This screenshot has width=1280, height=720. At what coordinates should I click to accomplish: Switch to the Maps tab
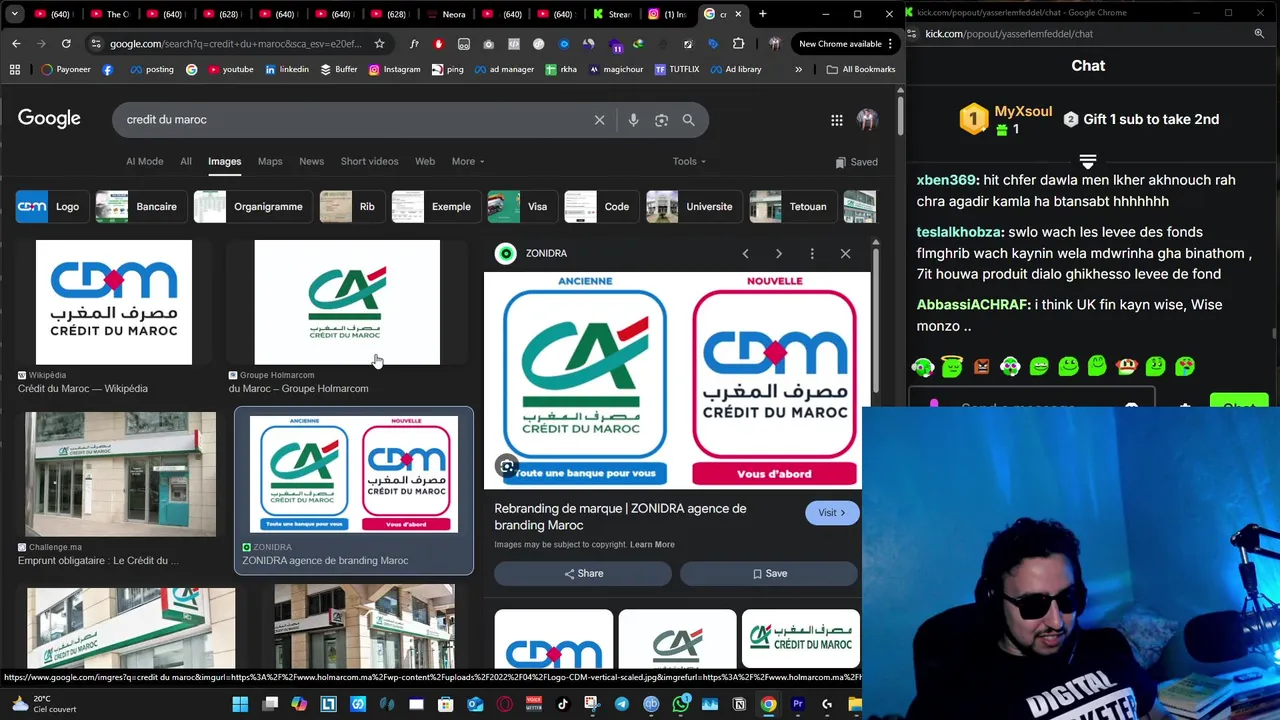pos(270,161)
